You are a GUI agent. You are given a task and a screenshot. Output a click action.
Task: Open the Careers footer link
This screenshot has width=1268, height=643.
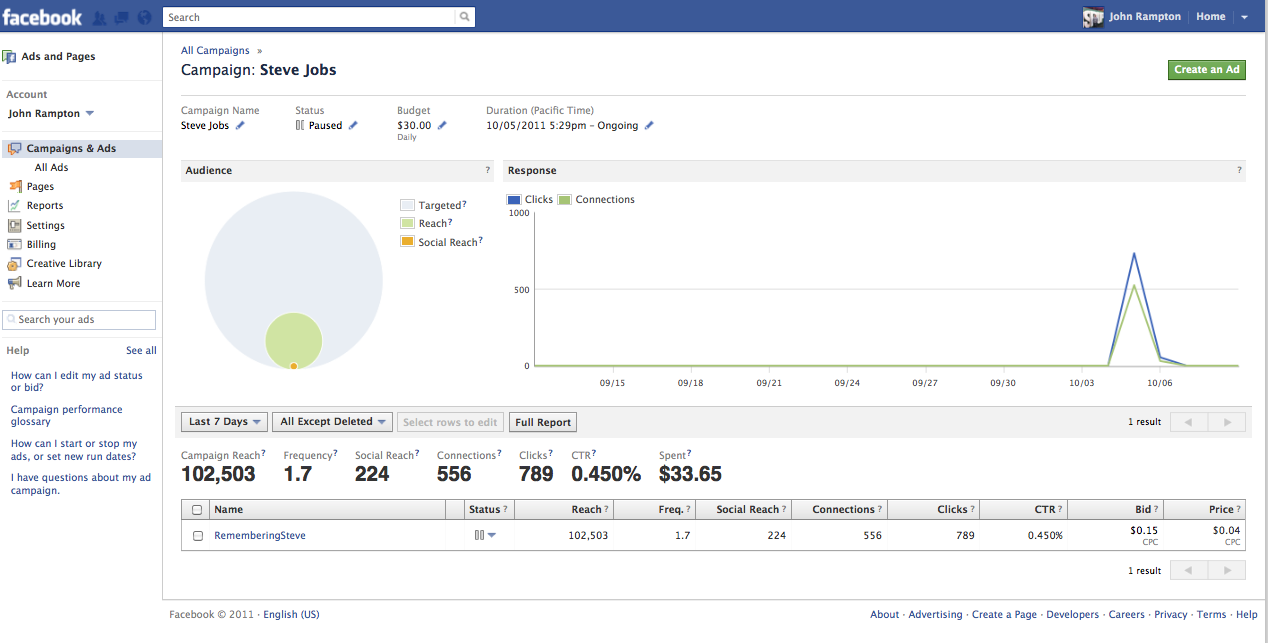pos(1127,615)
